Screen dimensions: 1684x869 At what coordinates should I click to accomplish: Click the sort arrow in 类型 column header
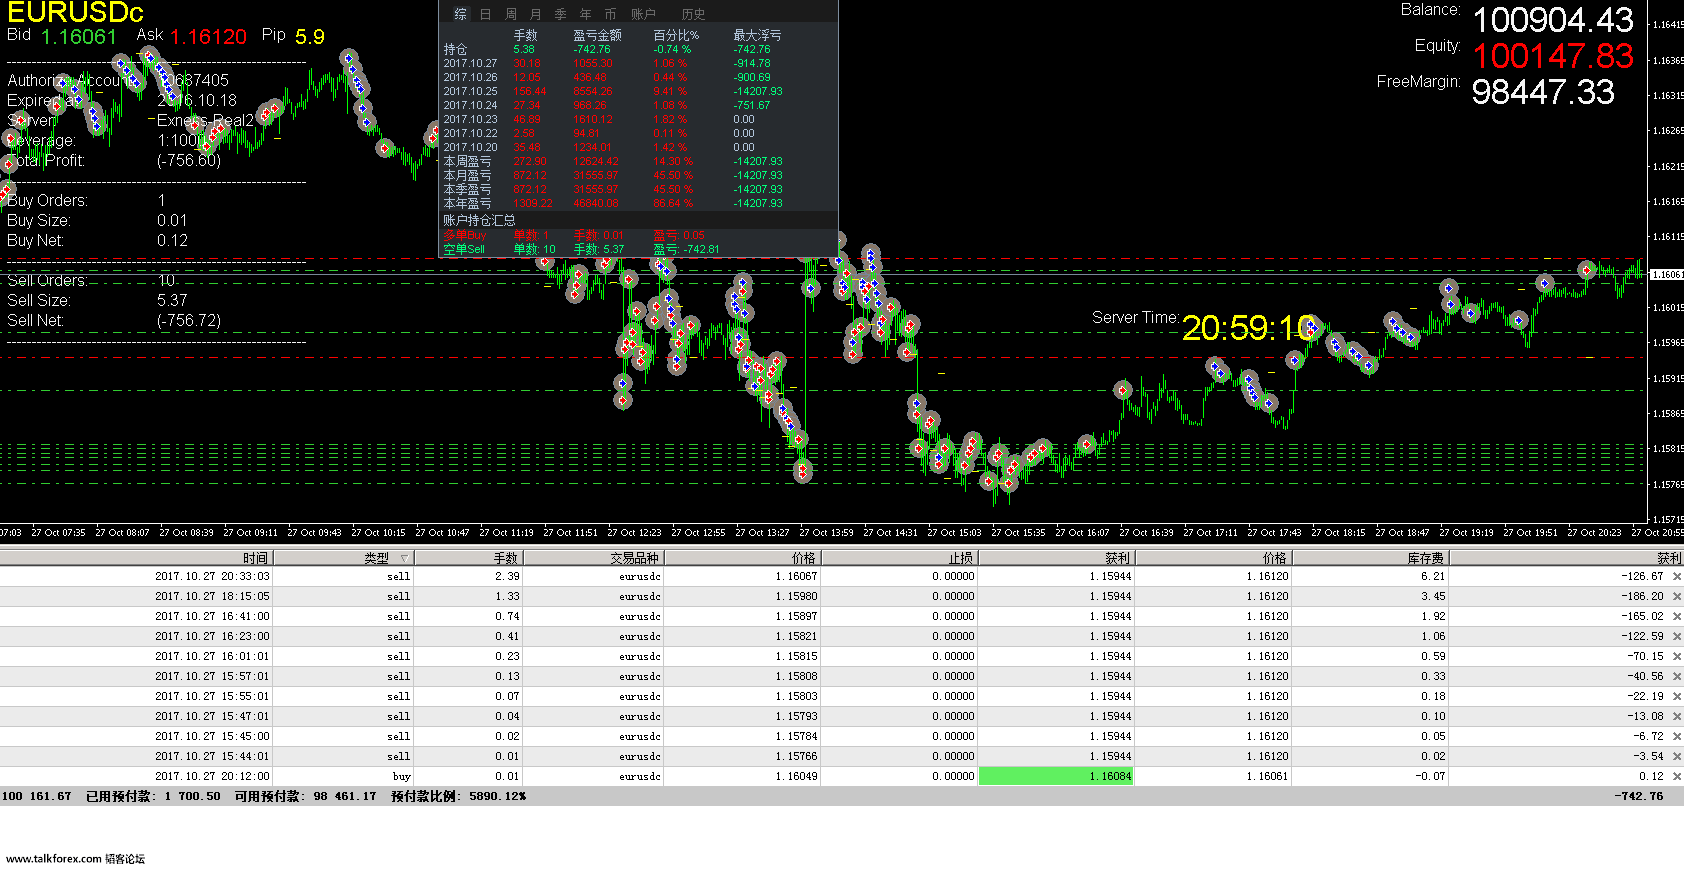(x=404, y=558)
